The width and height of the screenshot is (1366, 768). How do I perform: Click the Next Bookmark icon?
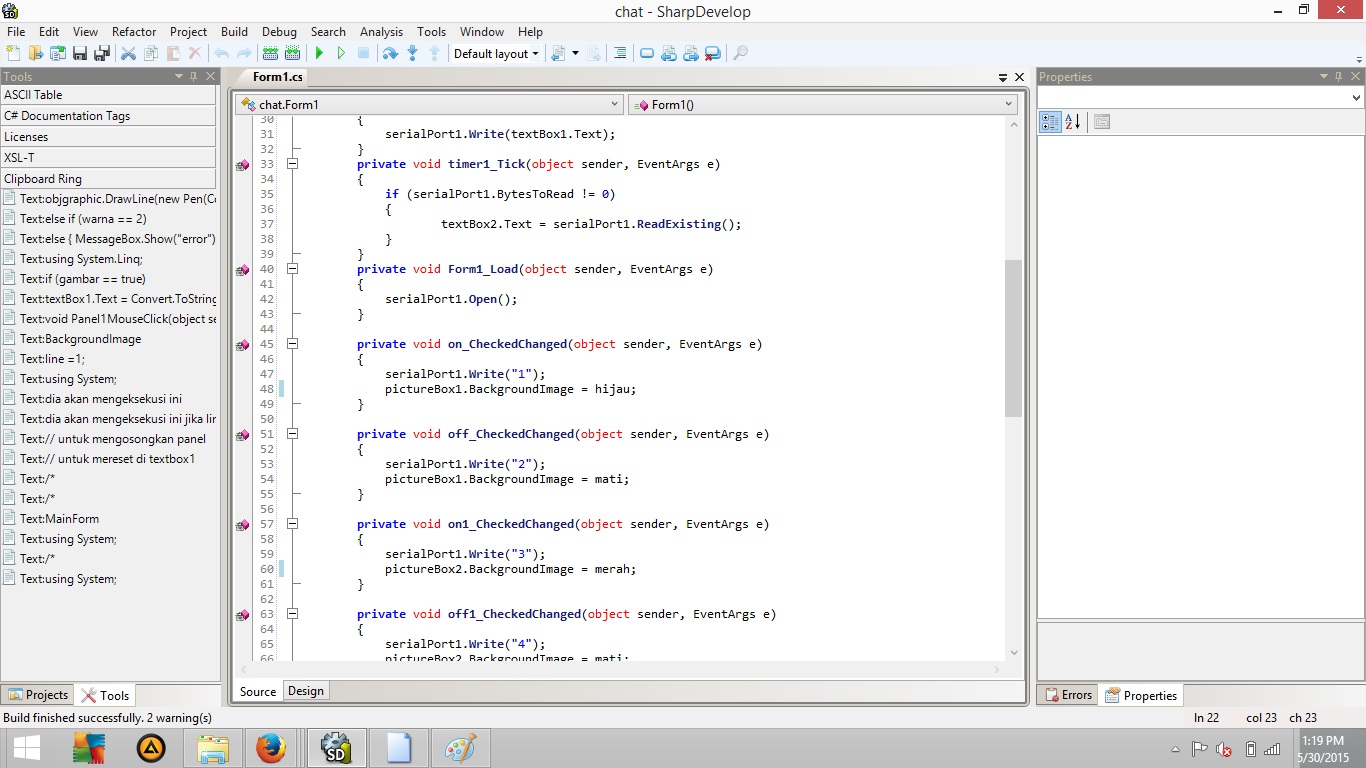coord(691,53)
